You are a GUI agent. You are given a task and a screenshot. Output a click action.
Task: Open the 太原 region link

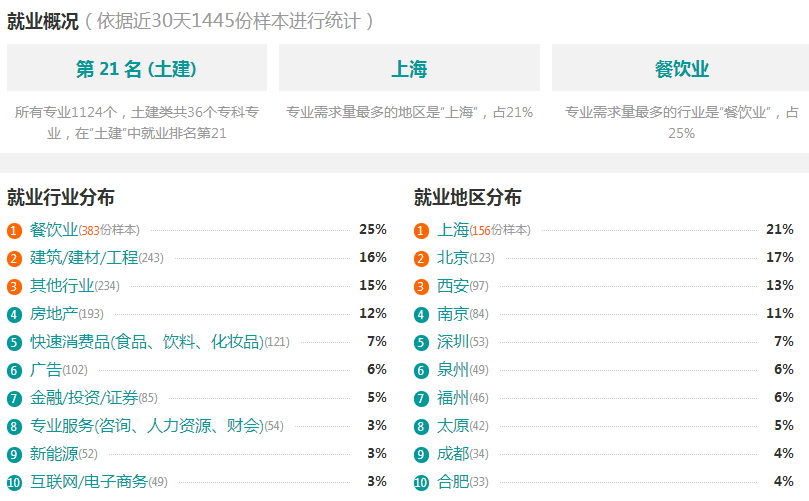[x=453, y=425]
